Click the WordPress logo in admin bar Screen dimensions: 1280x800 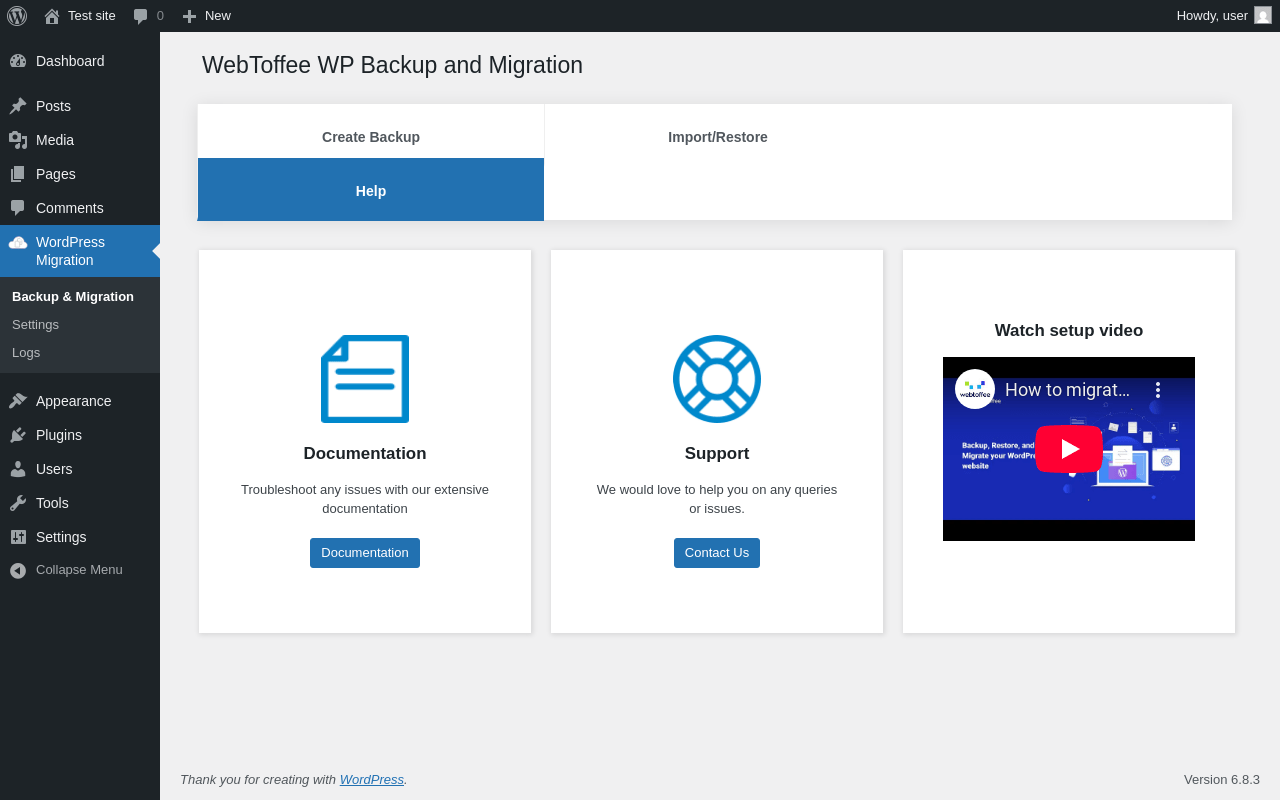pos(17,16)
